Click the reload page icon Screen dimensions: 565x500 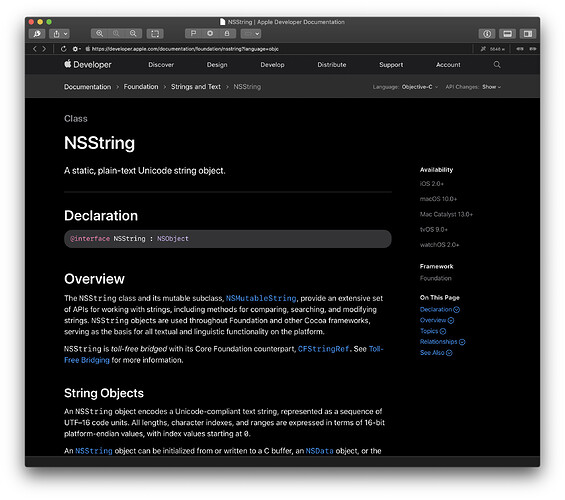63,49
